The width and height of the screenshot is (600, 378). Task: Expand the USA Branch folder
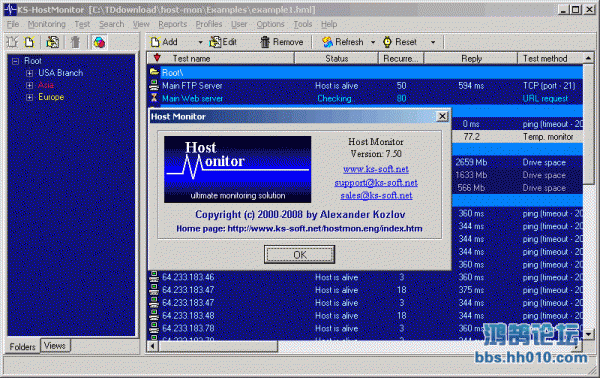[29, 73]
